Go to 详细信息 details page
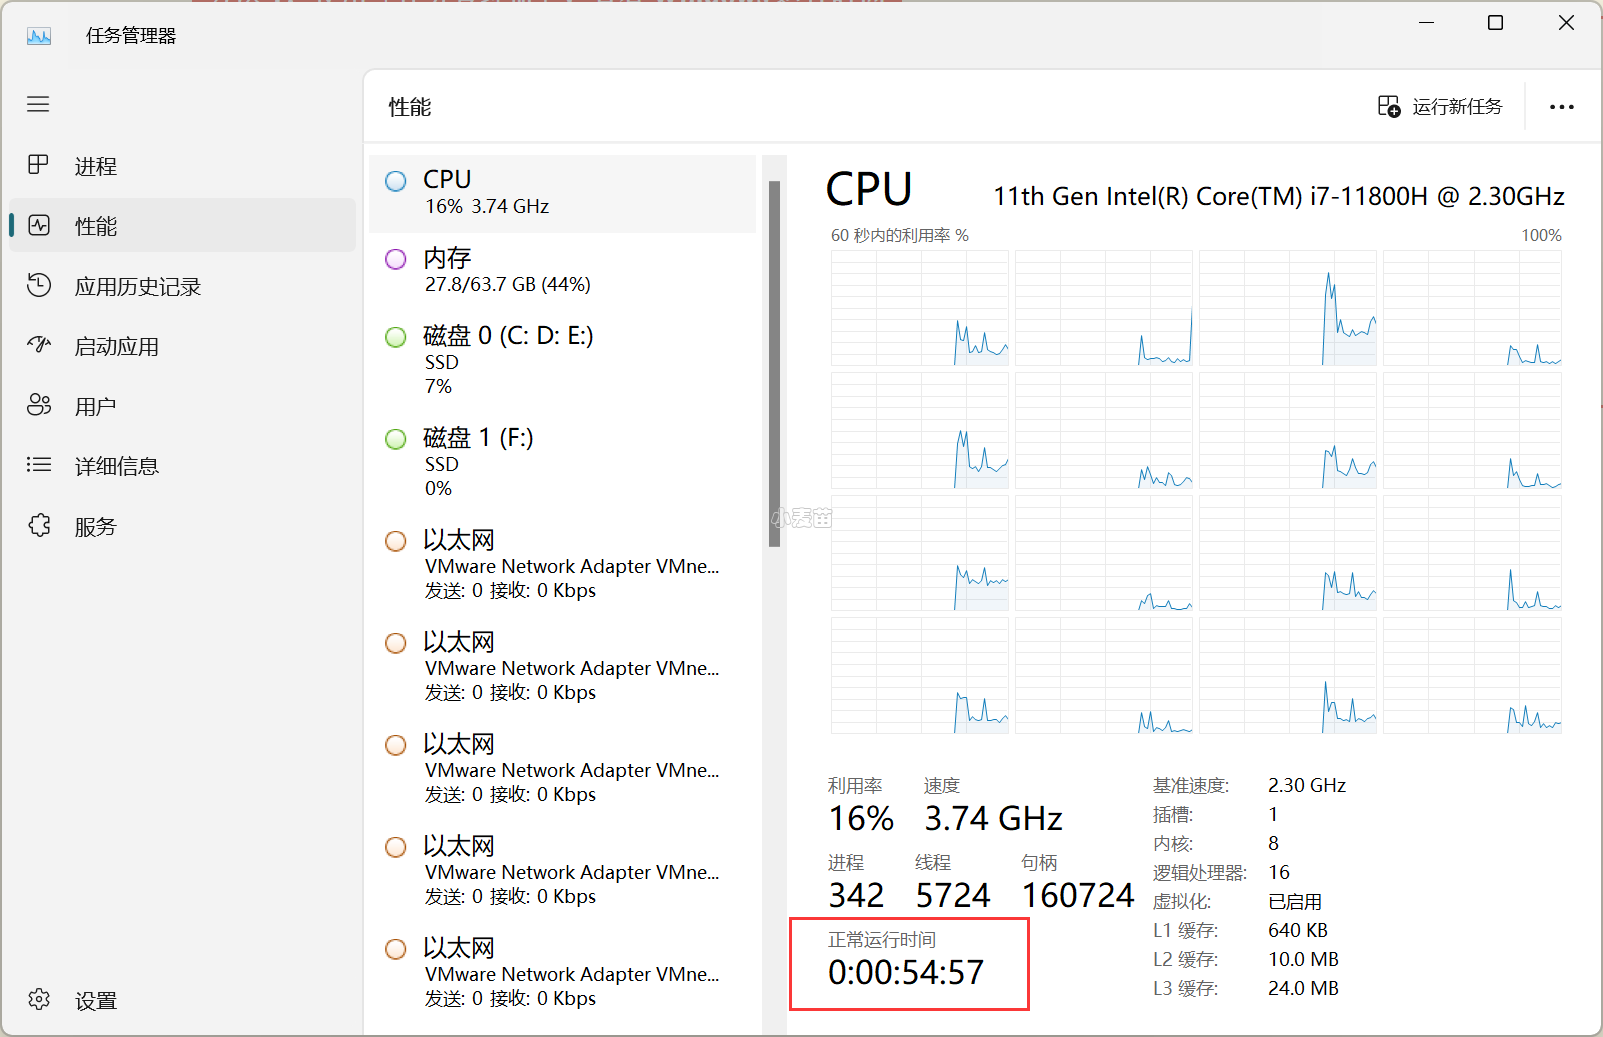 [x=116, y=466]
